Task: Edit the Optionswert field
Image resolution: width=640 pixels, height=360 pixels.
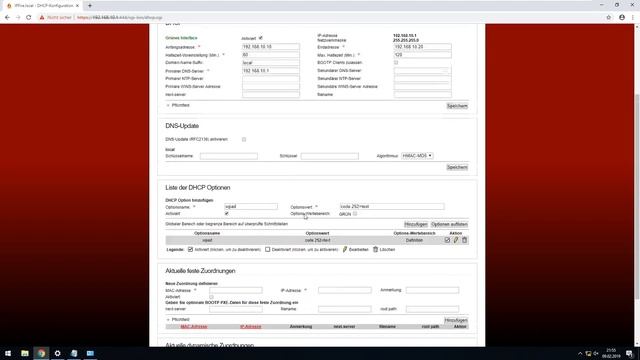Action: coord(392,207)
